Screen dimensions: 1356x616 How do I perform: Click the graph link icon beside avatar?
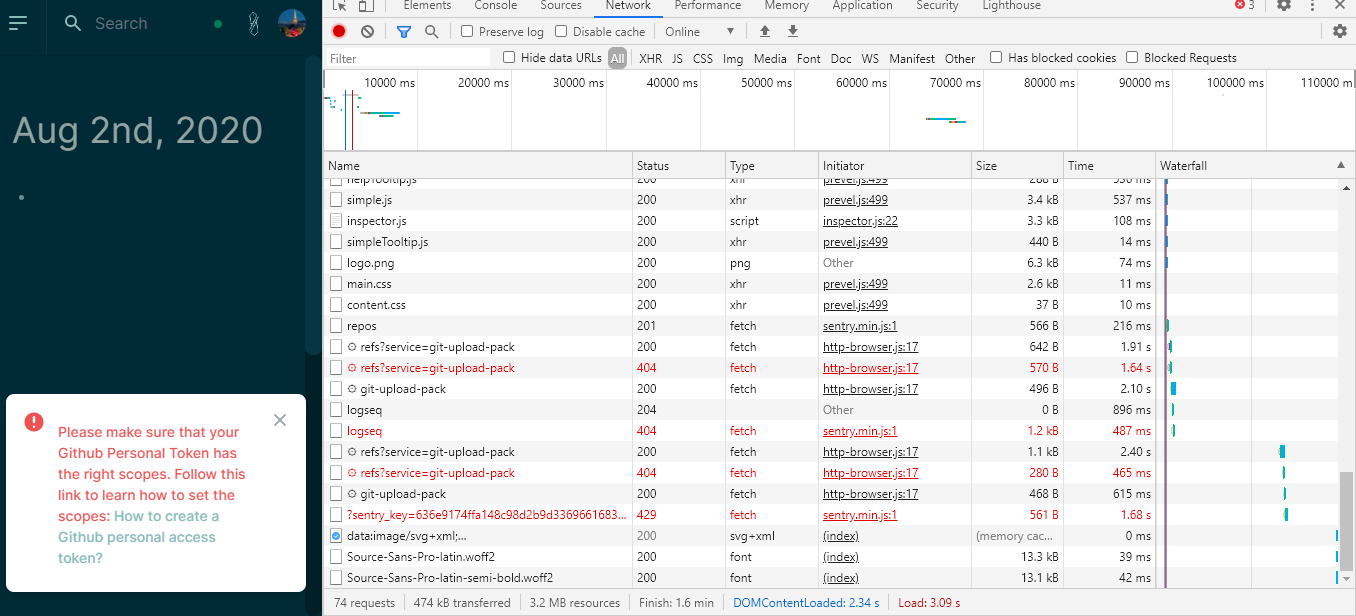[254, 23]
